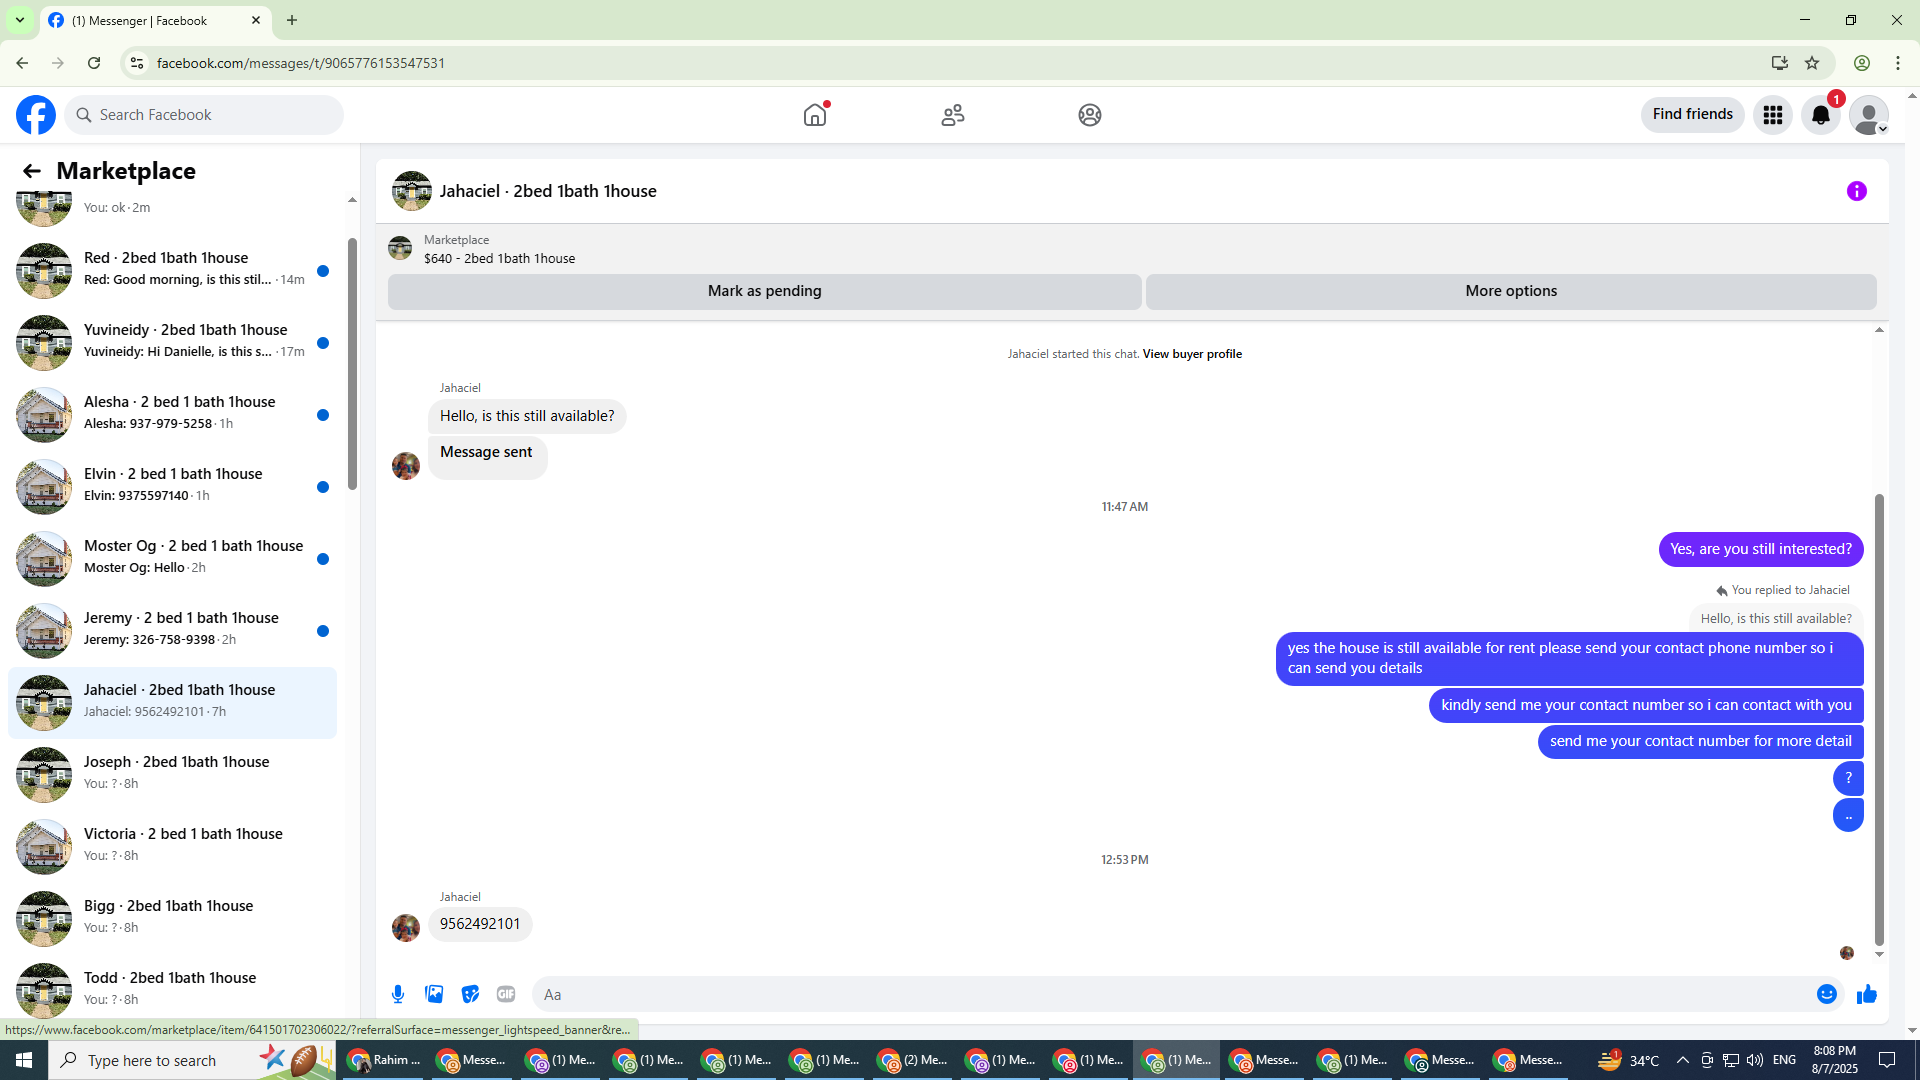Click the 'Yes, are you still interested?' message

tap(1760, 549)
